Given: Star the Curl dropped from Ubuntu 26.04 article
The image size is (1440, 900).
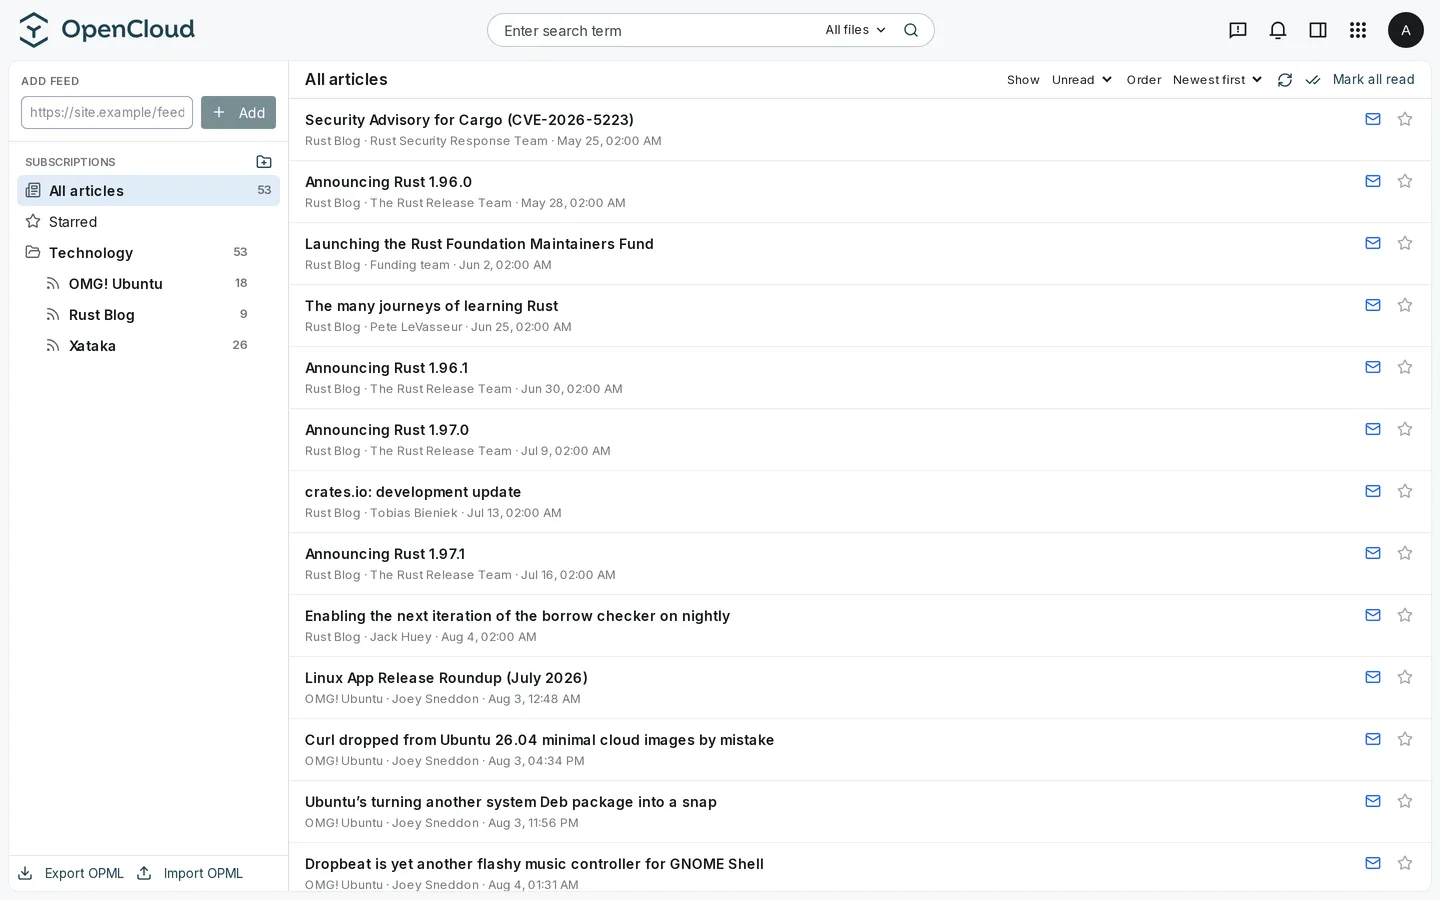Looking at the screenshot, I should click(1405, 739).
